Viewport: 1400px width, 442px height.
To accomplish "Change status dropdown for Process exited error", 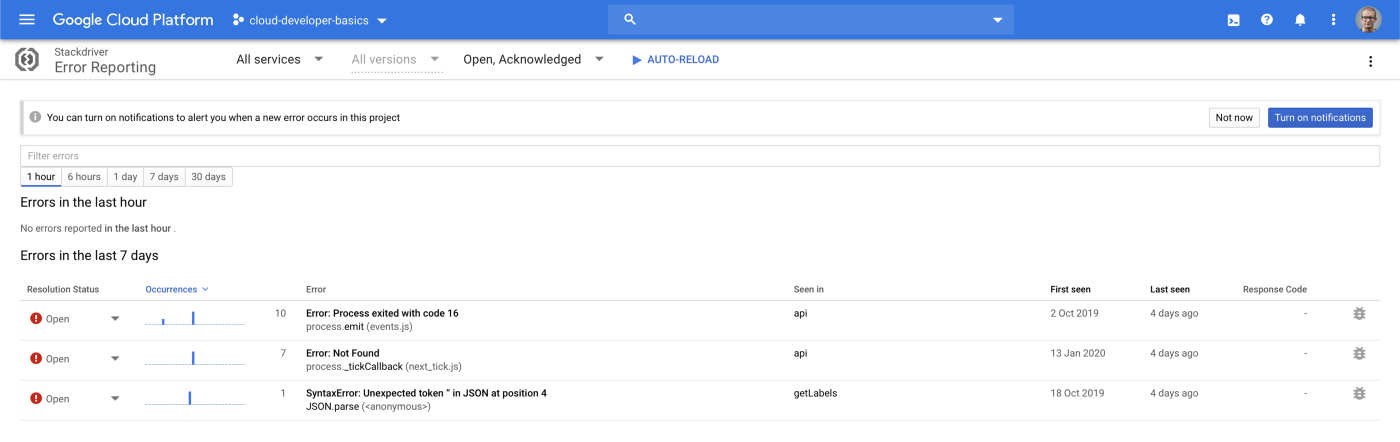I will click(115, 319).
